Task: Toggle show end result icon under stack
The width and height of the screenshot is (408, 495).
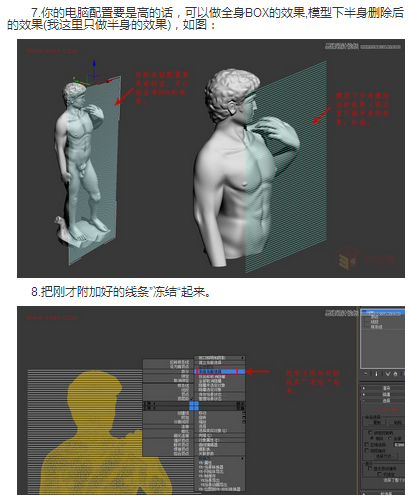Action: click(x=376, y=374)
